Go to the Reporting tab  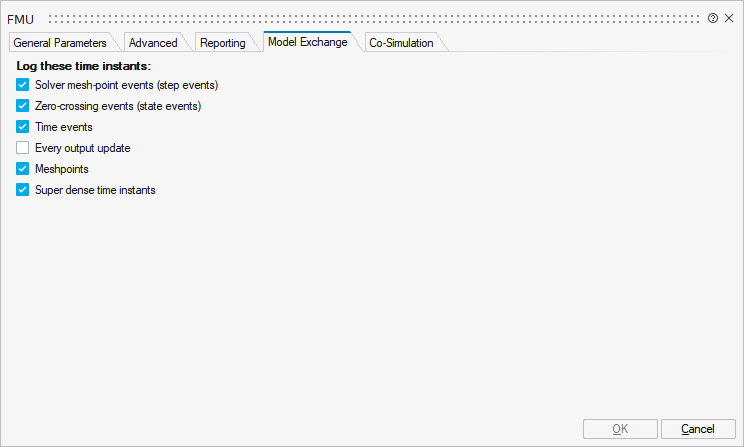tap(222, 43)
